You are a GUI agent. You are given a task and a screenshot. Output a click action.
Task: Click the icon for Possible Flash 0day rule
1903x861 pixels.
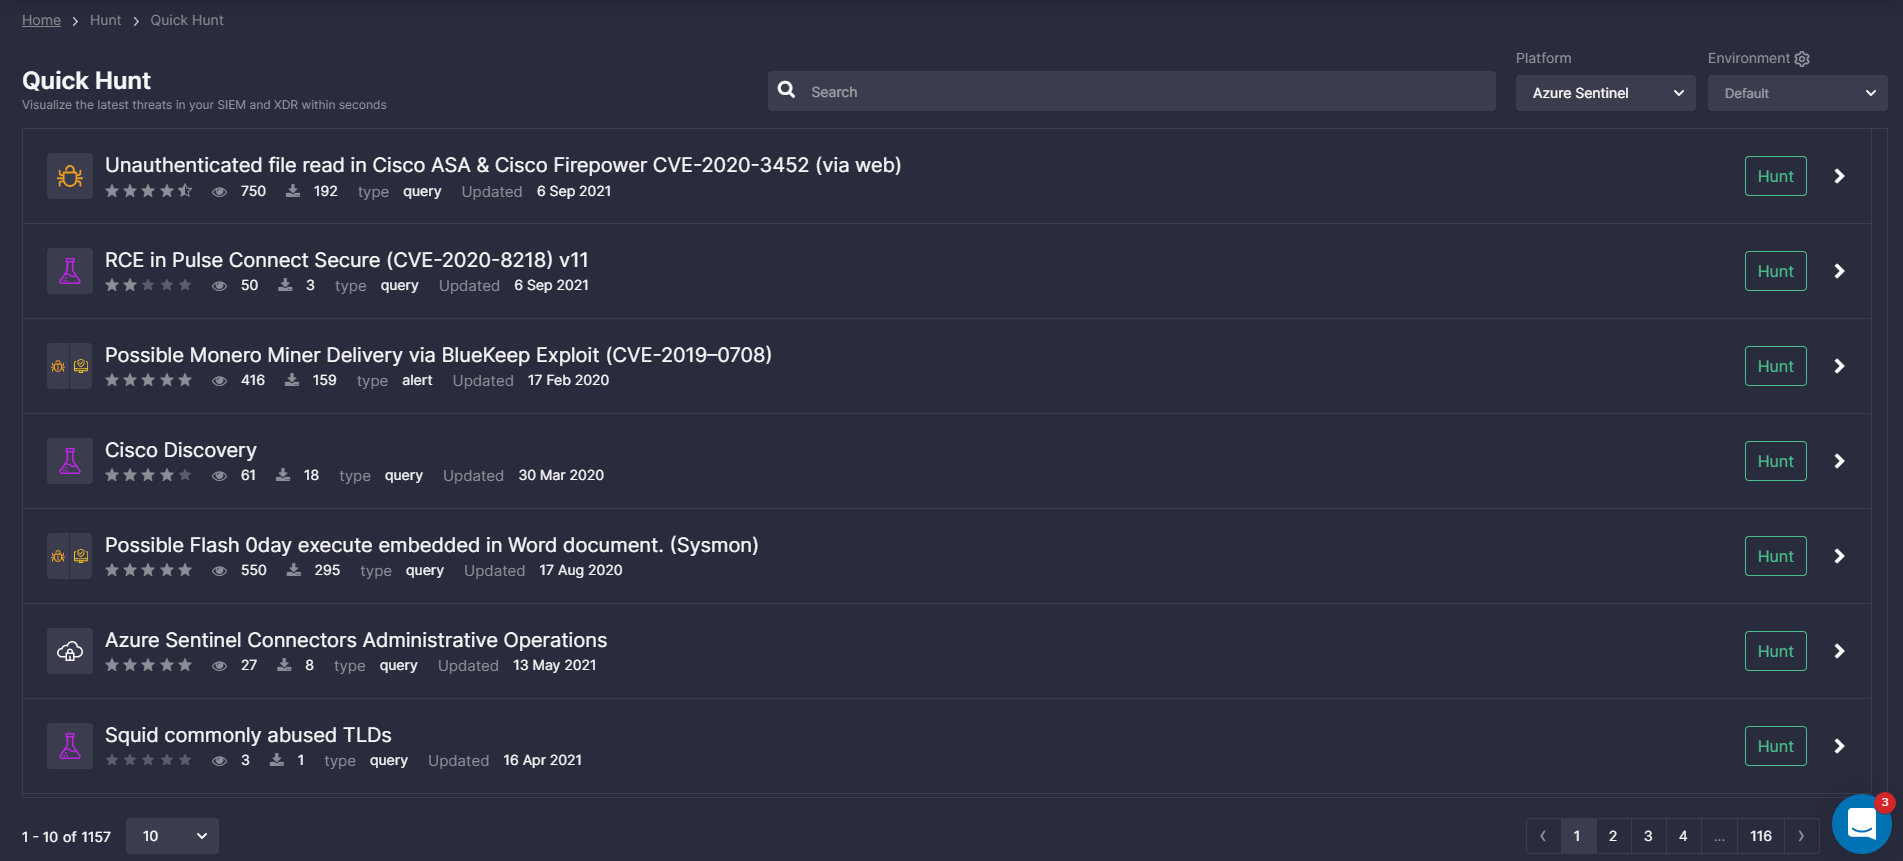[x=70, y=556]
